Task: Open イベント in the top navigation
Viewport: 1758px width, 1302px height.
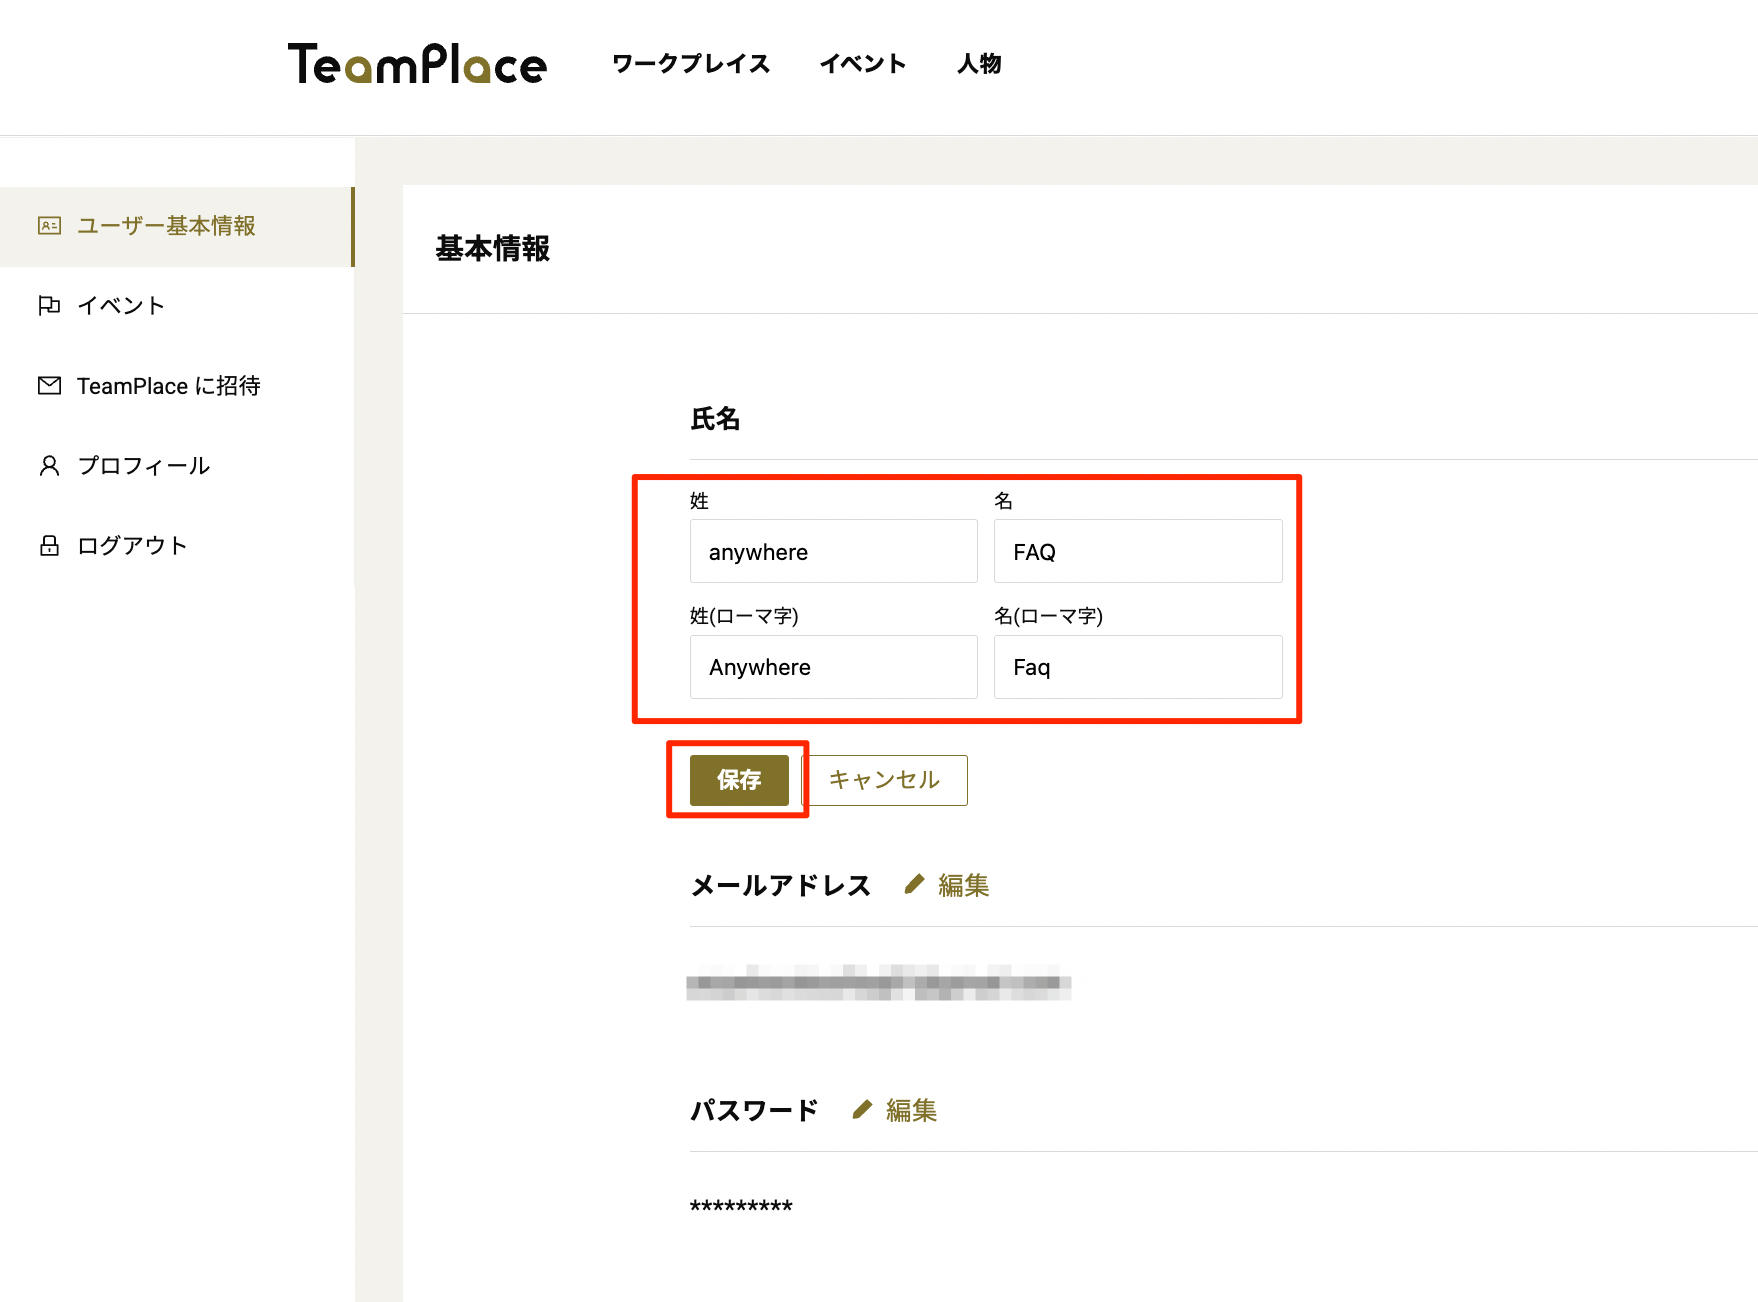Action: [x=862, y=64]
